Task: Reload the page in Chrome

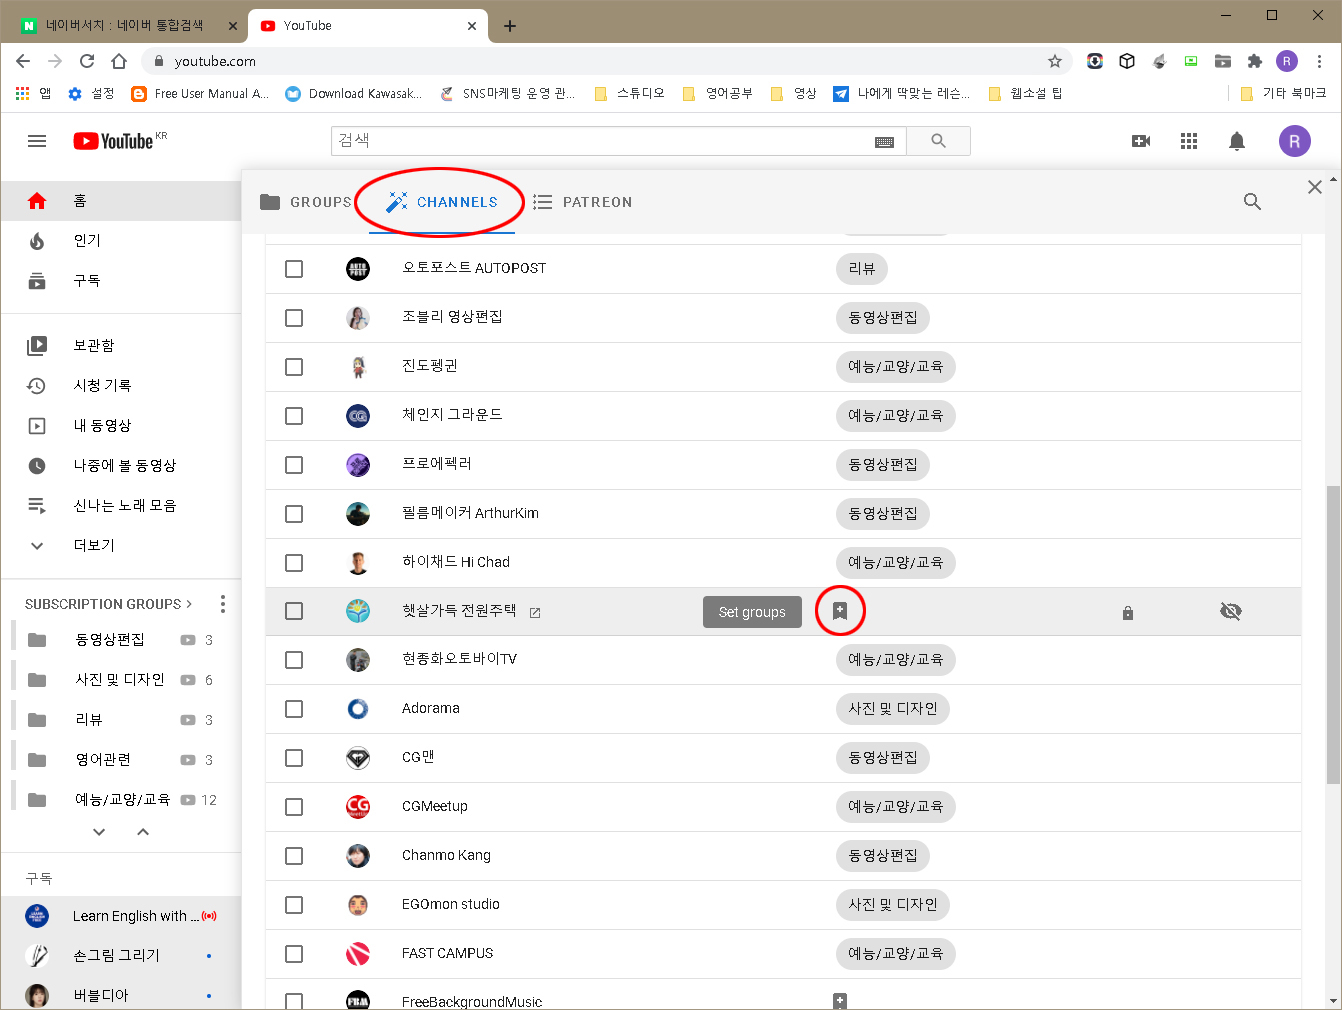Action: tap(87, 61)
